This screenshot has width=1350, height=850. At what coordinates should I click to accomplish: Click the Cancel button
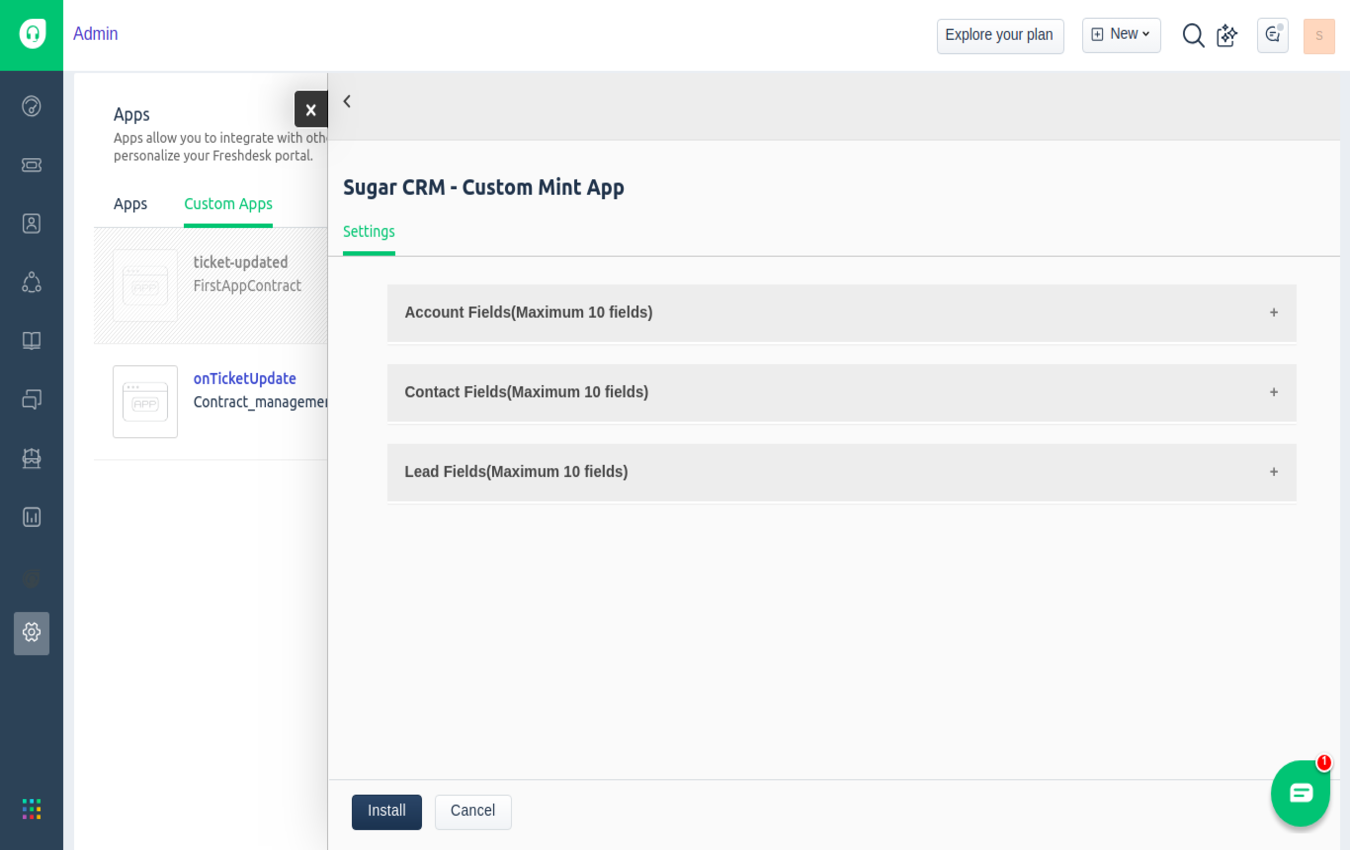click(x=473, y=812)
